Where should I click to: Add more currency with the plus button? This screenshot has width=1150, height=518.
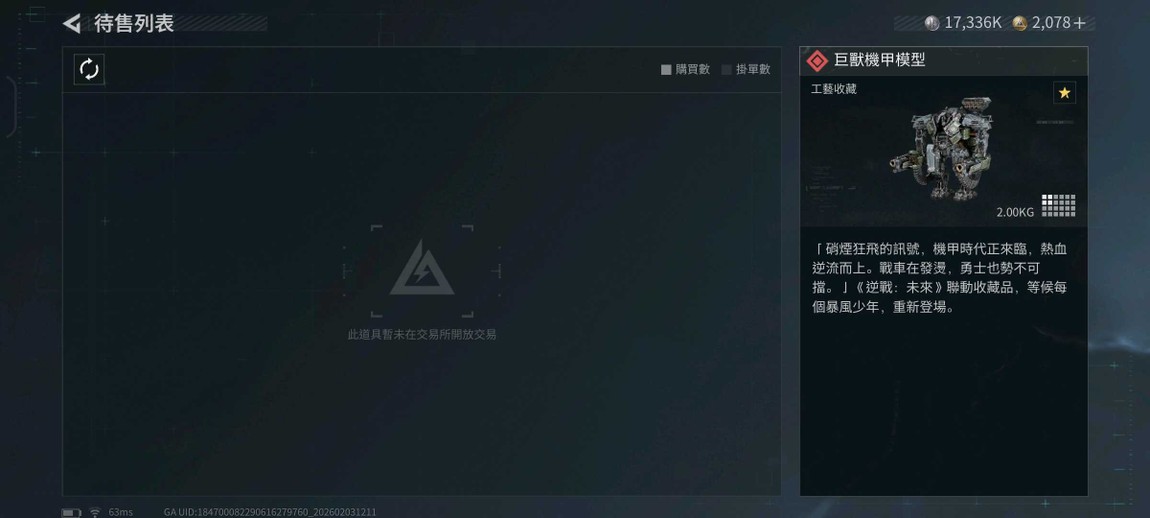click(x=1079, y=23)
